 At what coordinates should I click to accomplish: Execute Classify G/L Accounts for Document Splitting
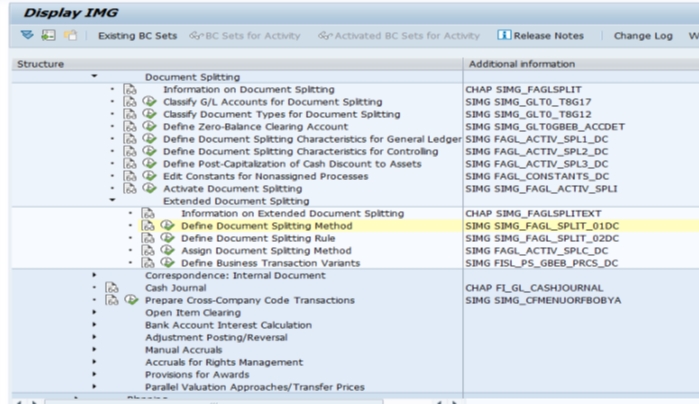(149, 102)
